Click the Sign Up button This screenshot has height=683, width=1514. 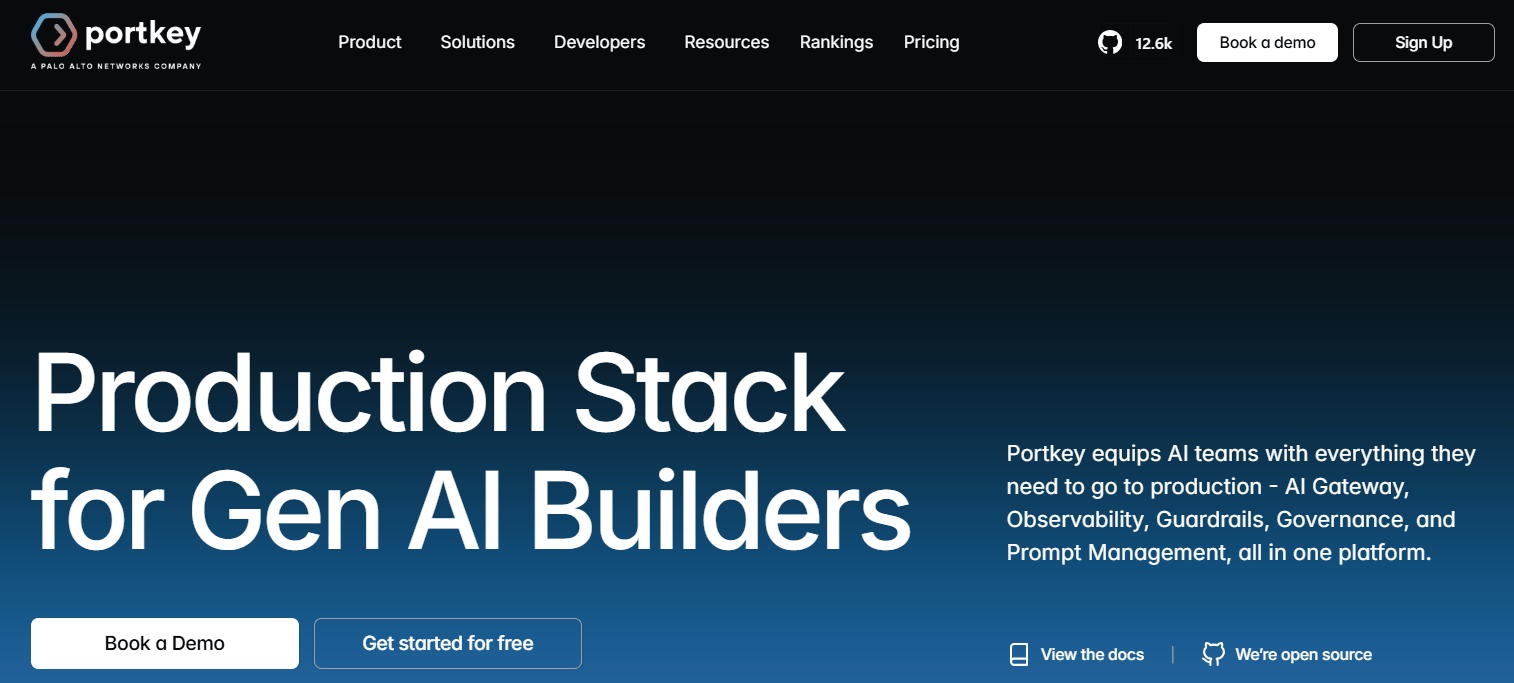[x=1423, y=42]
